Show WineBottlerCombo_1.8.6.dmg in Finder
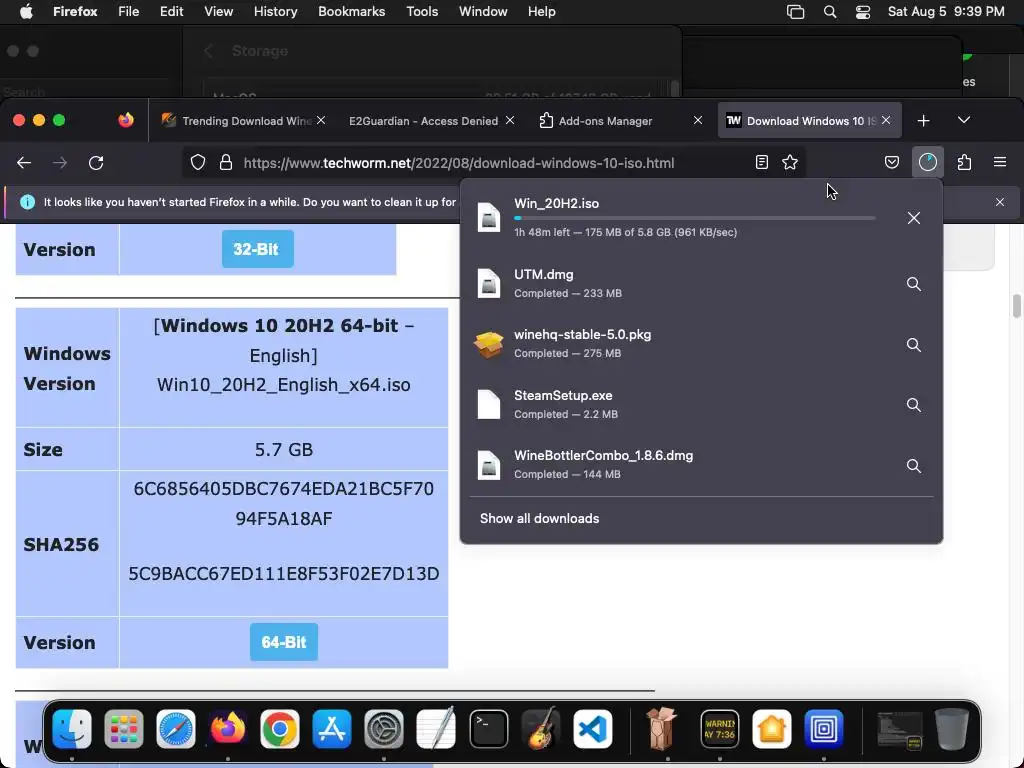Viewport: 1024px width, 768px height. click(914, 466)
